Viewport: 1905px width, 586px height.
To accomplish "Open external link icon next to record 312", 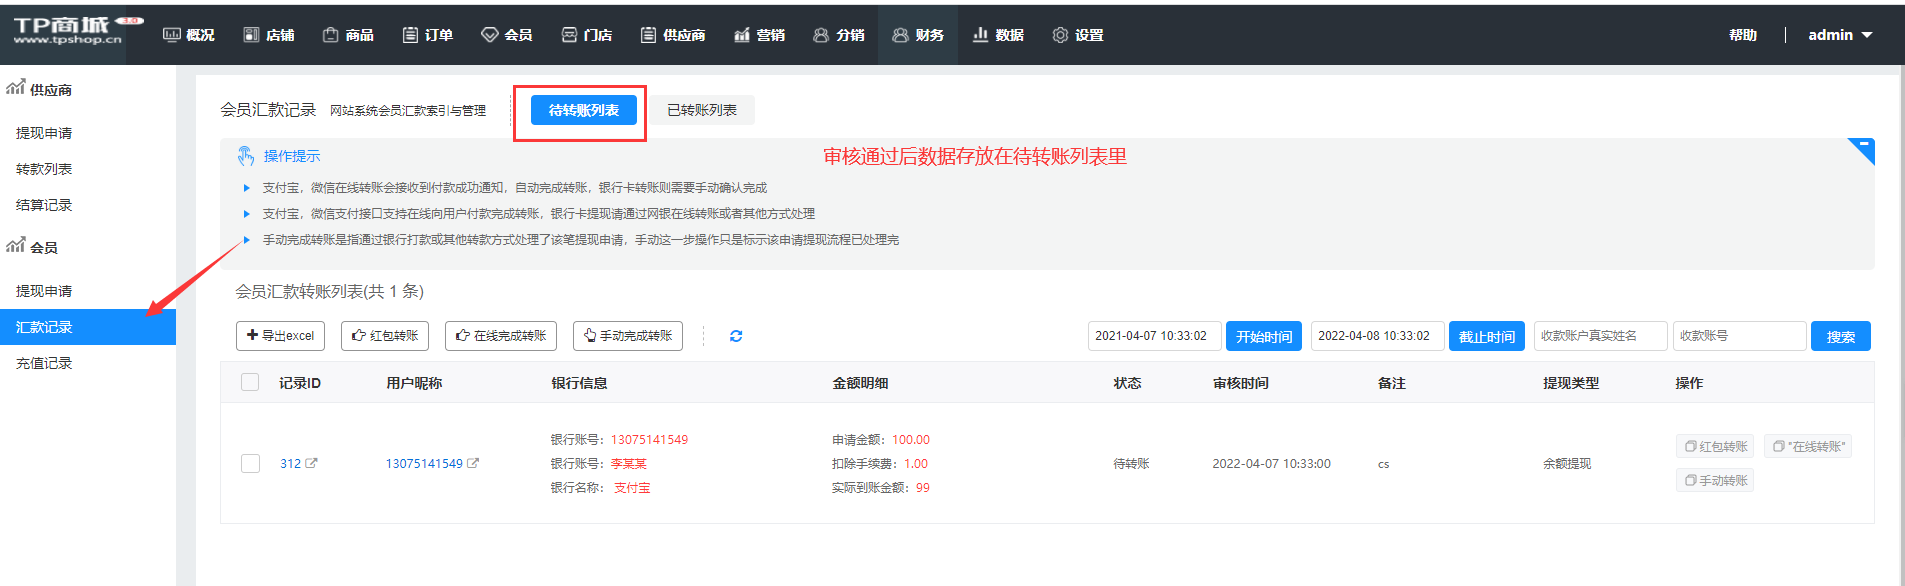I will 311,463.
